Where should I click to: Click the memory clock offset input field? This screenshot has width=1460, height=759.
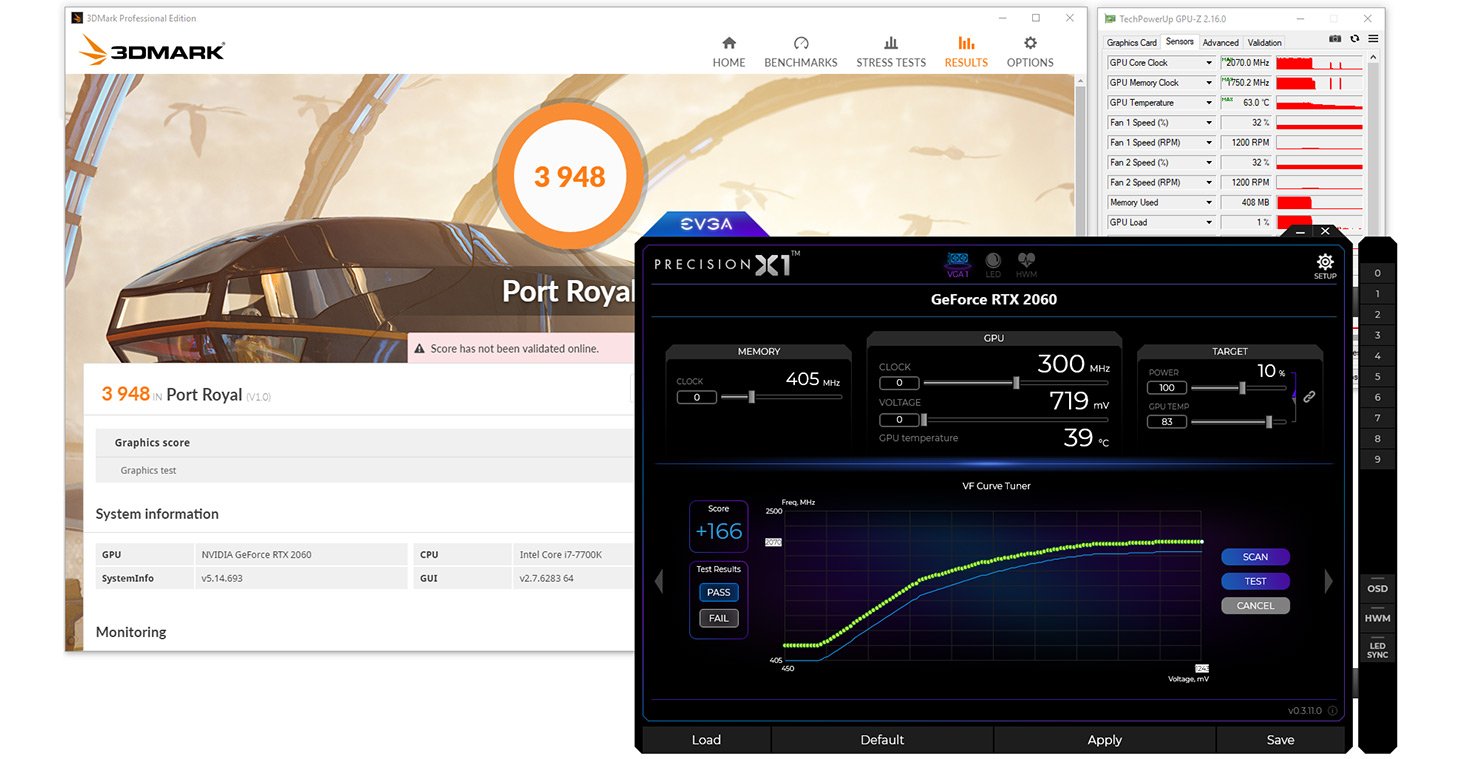click(696, 398)
